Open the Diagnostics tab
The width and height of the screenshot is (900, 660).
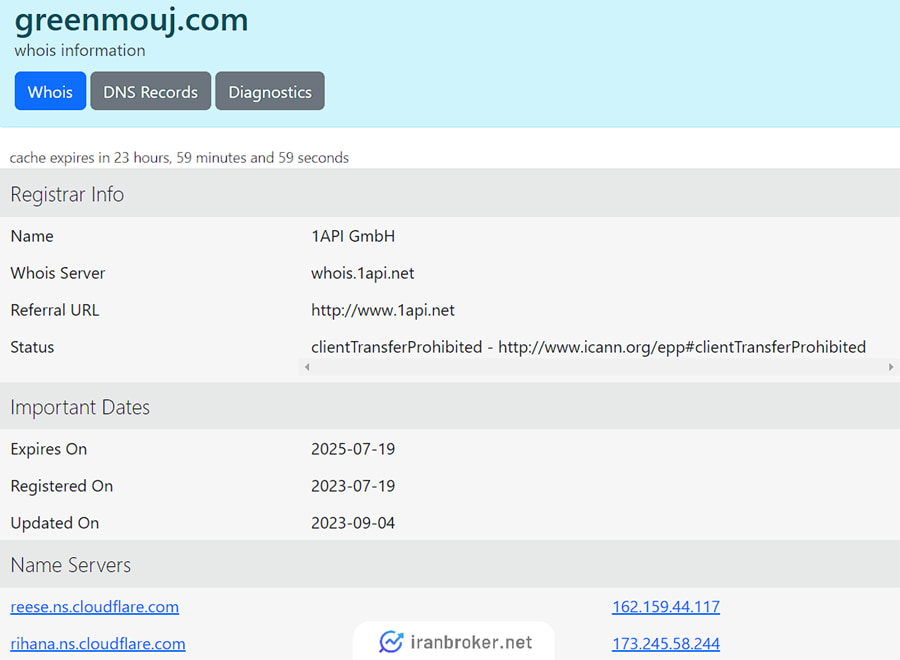pyautogui.click(x=270, y=91)
